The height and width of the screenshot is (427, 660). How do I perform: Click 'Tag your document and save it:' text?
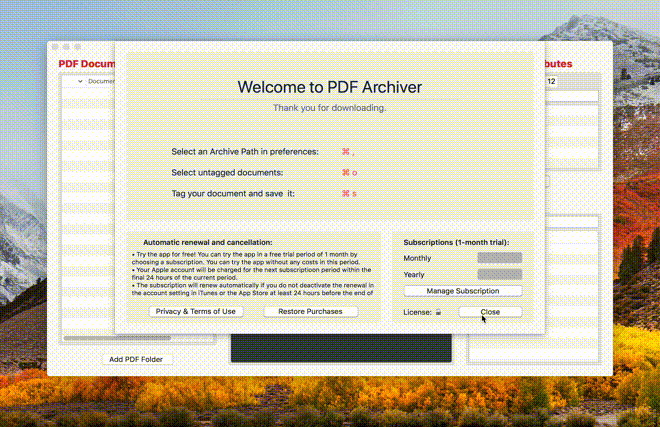pyautogui.click(x=233, y=194)
